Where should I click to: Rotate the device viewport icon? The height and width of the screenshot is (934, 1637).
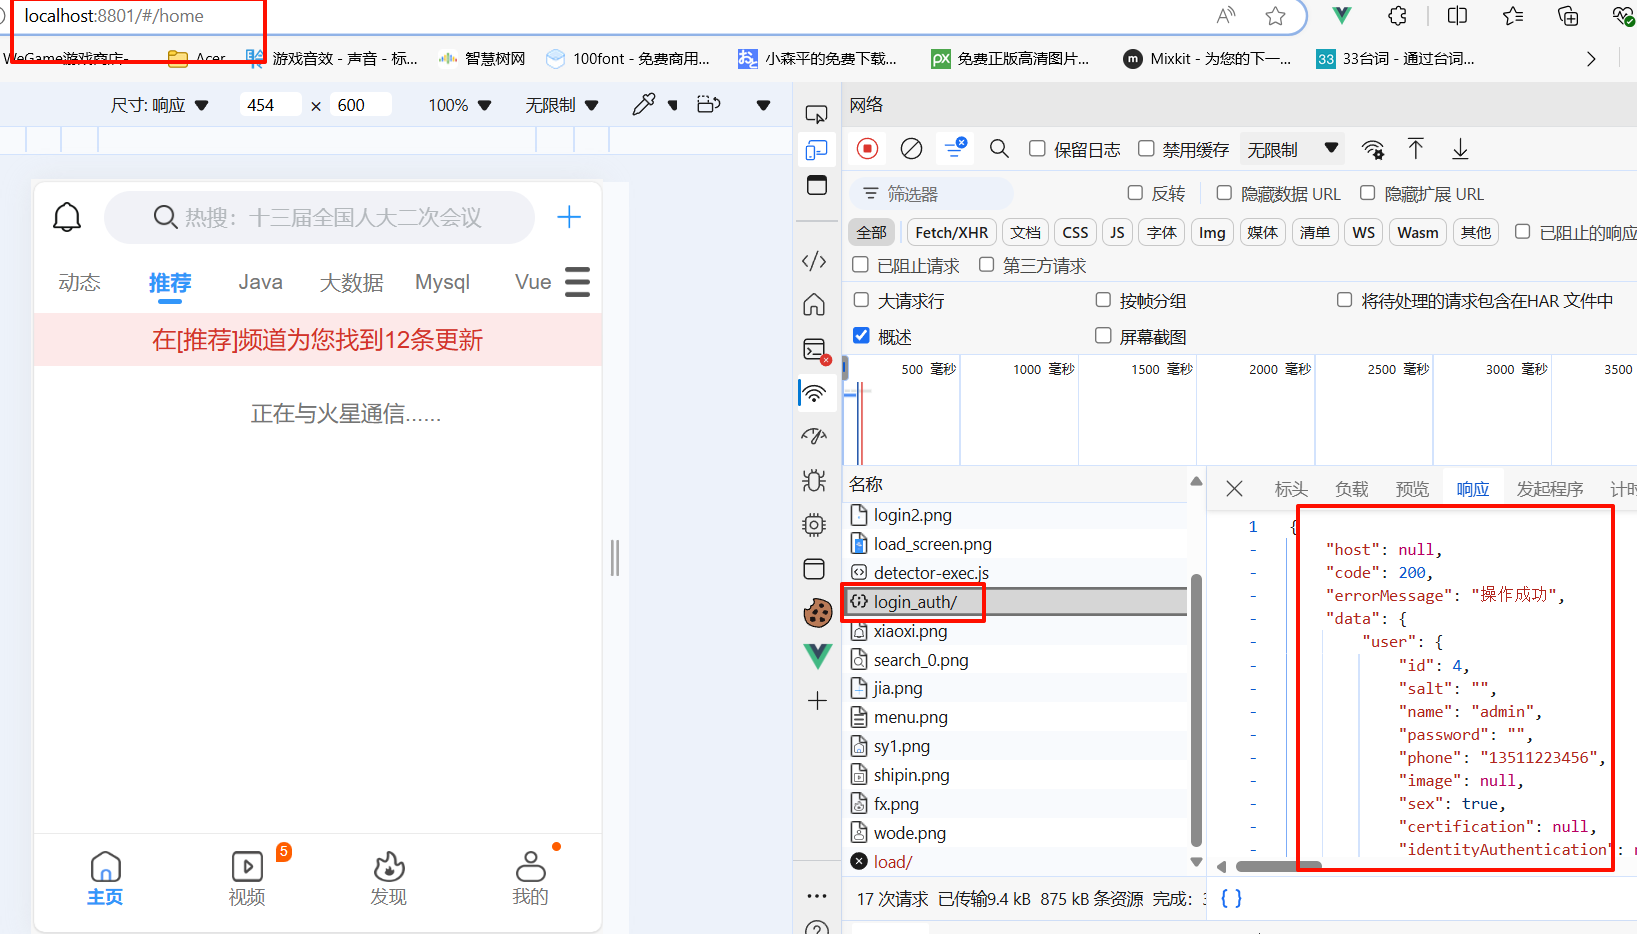pos(709,105)
